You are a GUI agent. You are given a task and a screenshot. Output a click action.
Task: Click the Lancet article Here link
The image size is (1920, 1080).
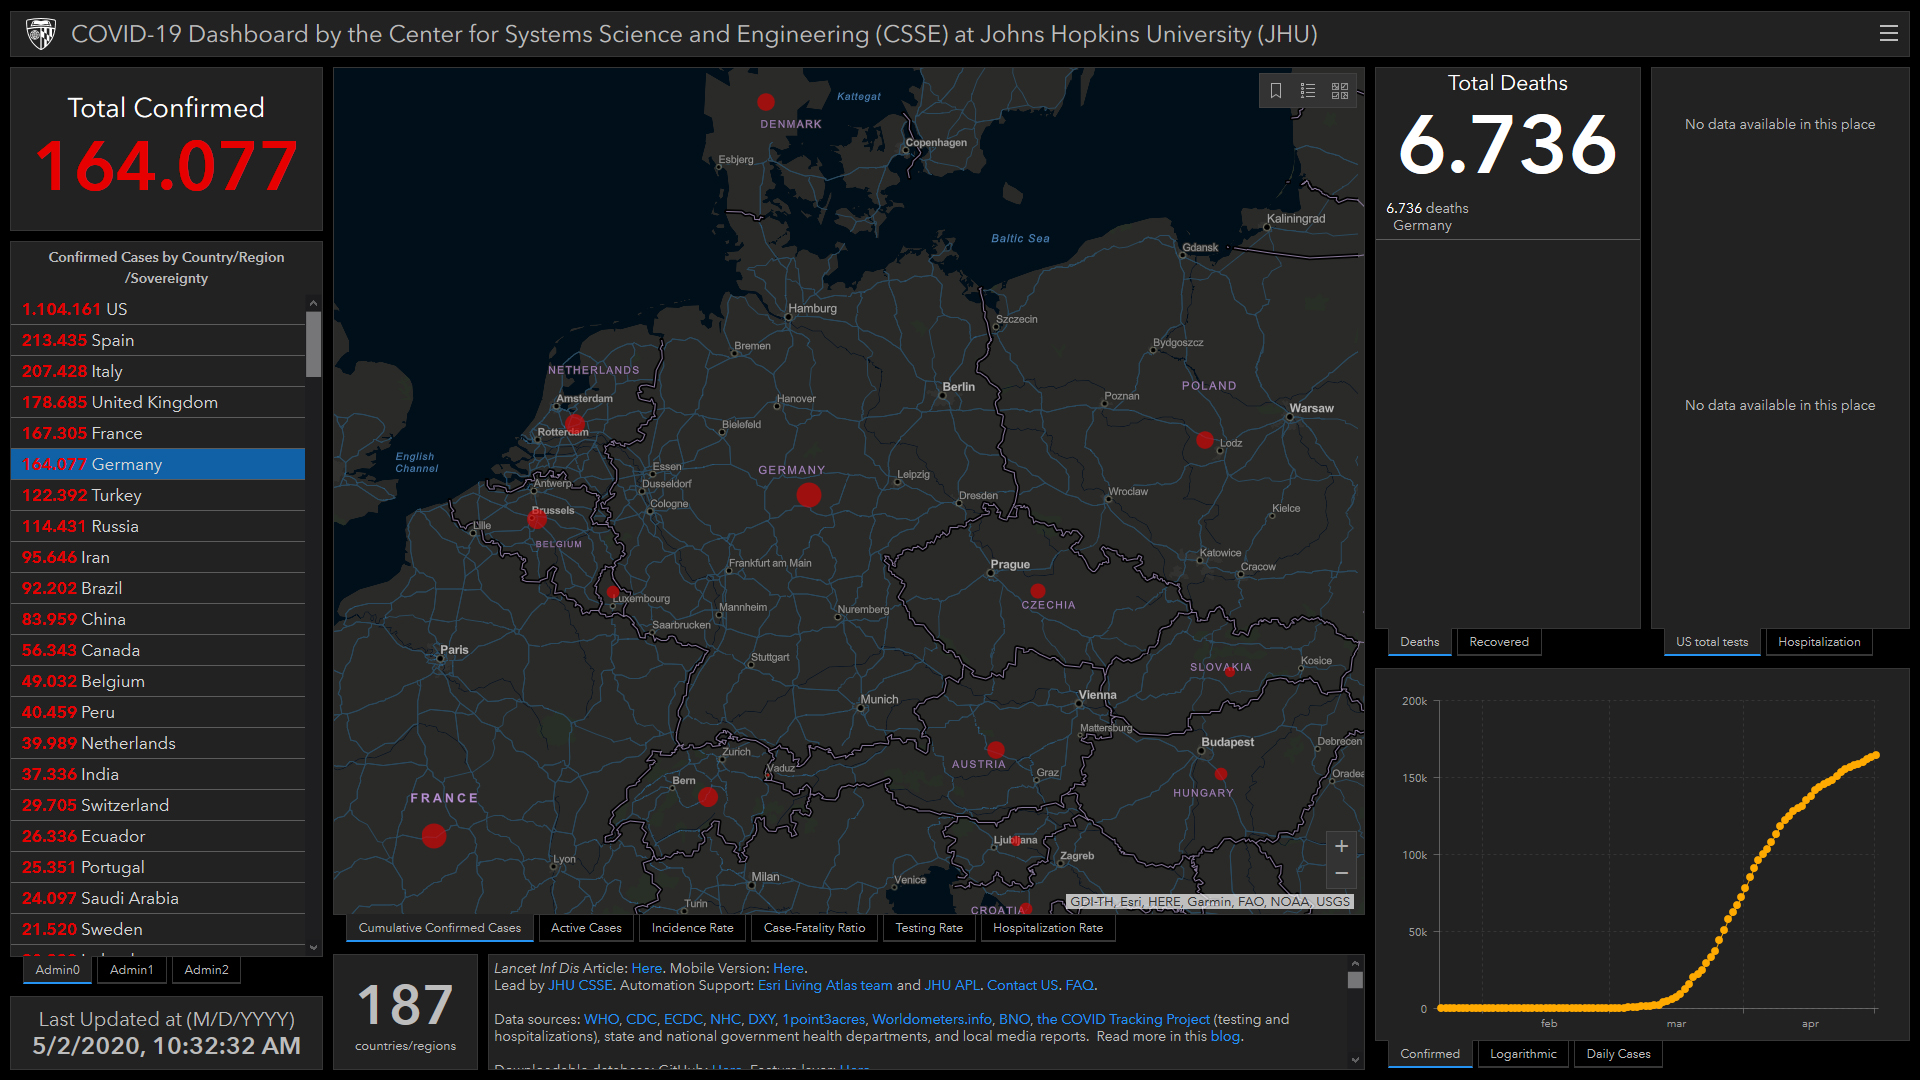(x=646, y=968)
